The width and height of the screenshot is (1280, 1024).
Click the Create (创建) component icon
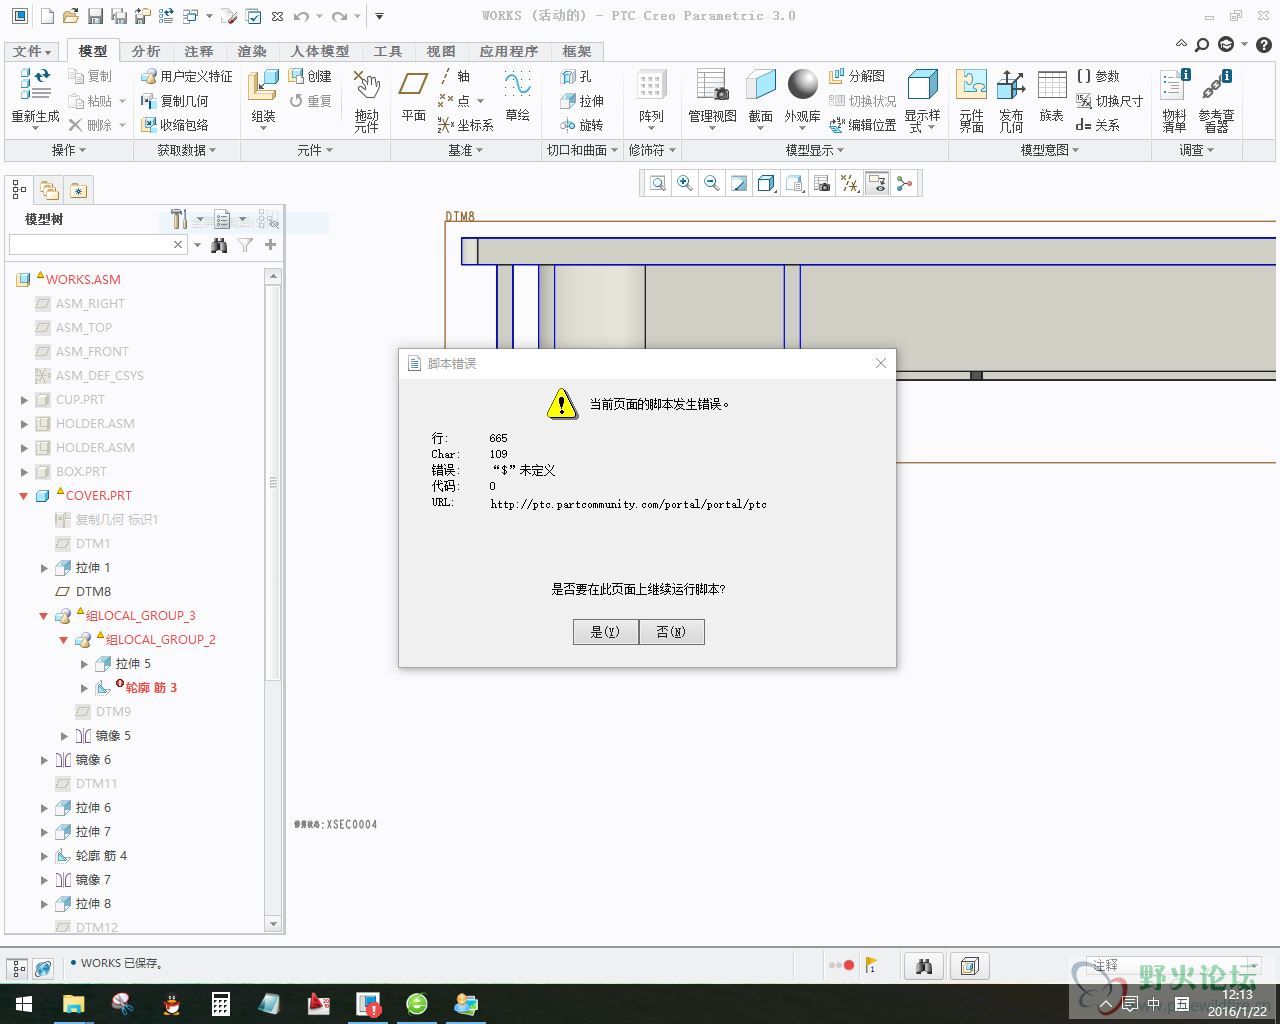click(296, 76)
